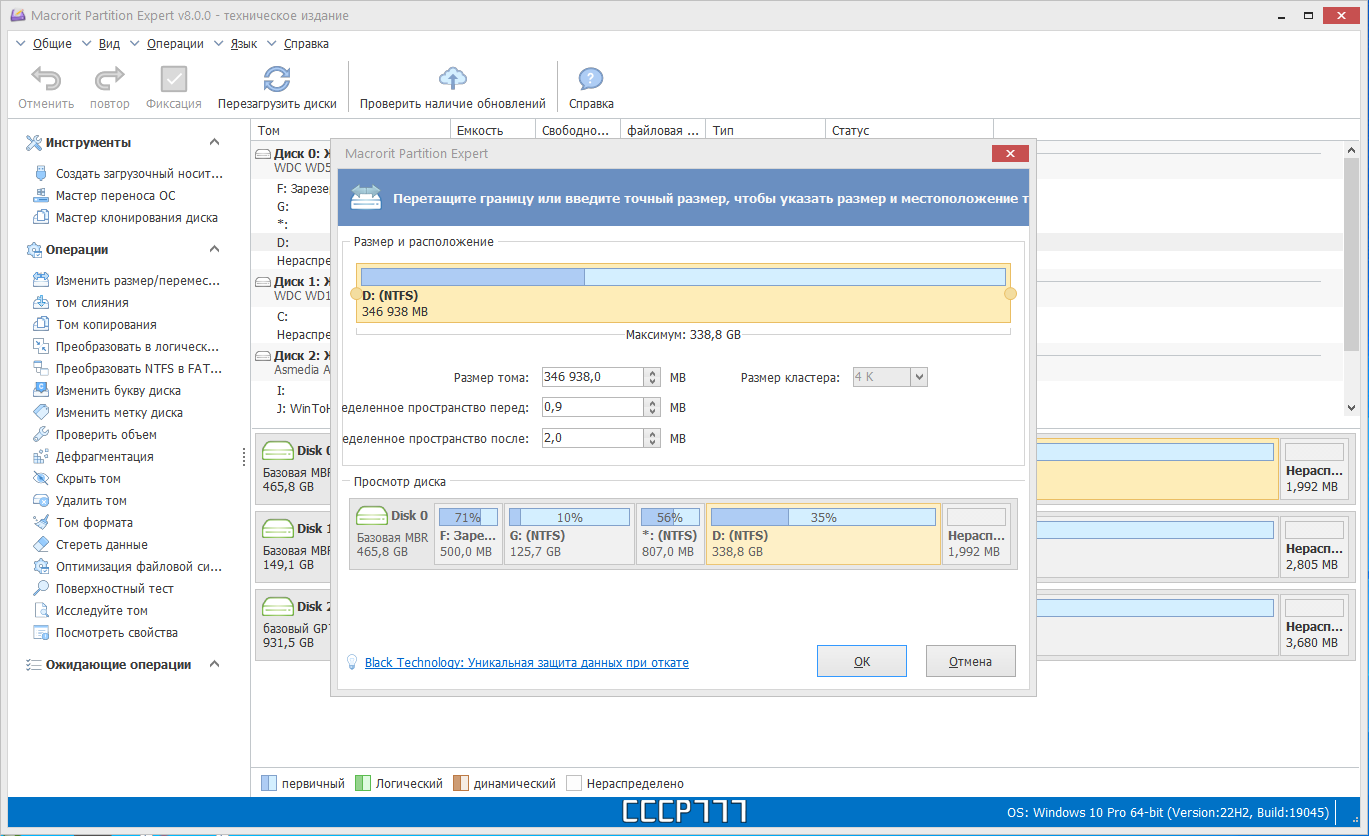1369x836 pixels.
Task: Select D: (NTFS) 338,8 GB preview block
Action: [x=823, y=534]
